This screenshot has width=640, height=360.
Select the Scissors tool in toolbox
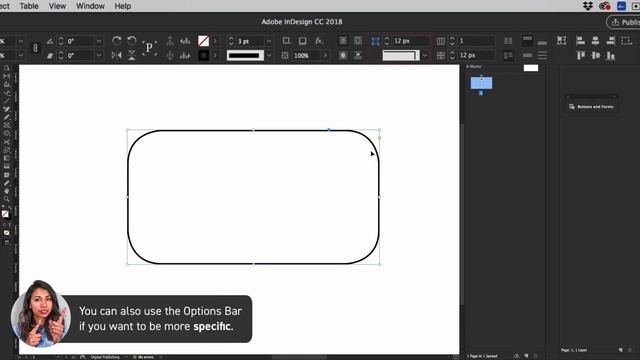point(7,142)
